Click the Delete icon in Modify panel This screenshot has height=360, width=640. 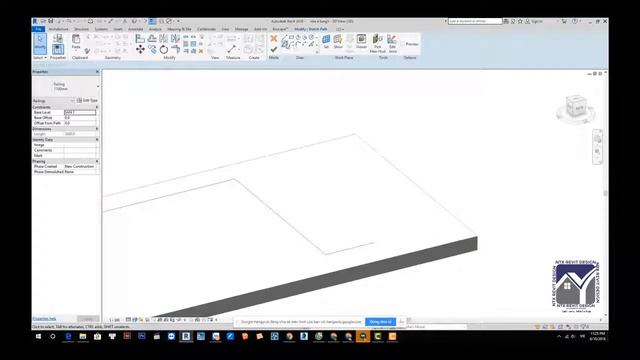pos(201,51)
